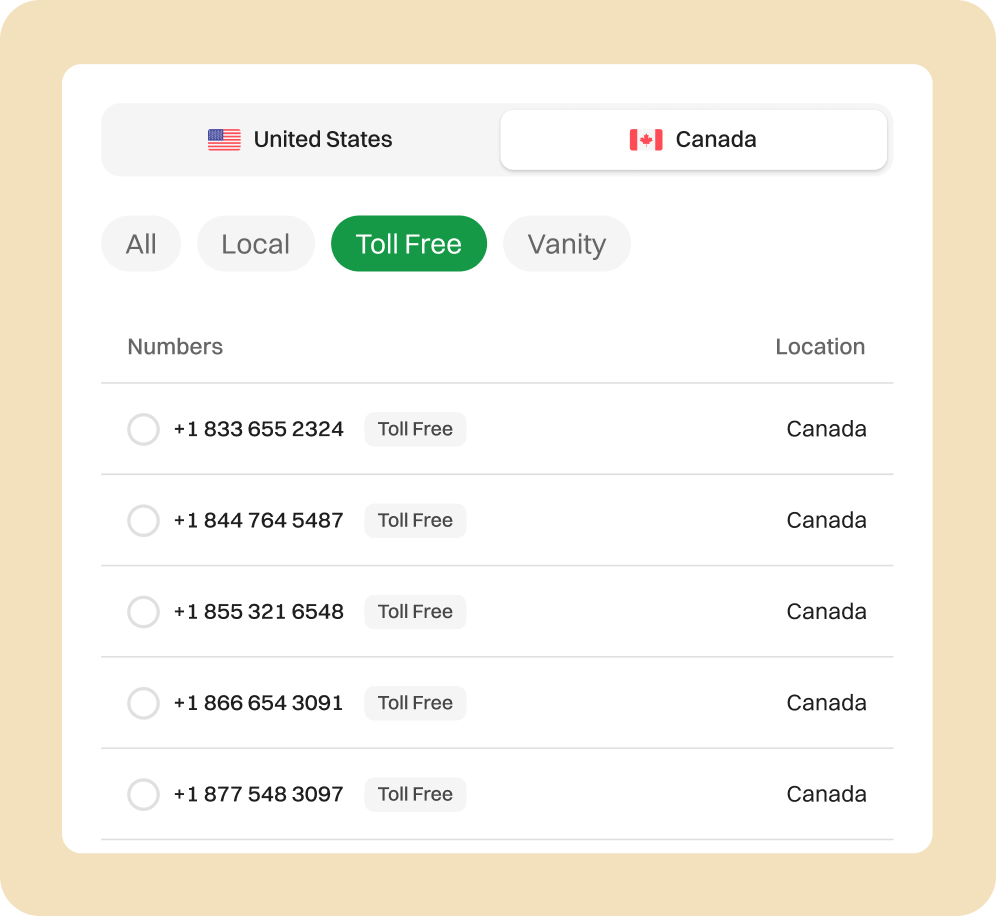
Task: Select radio button for +1 877 548 3097
Action: 143,795
